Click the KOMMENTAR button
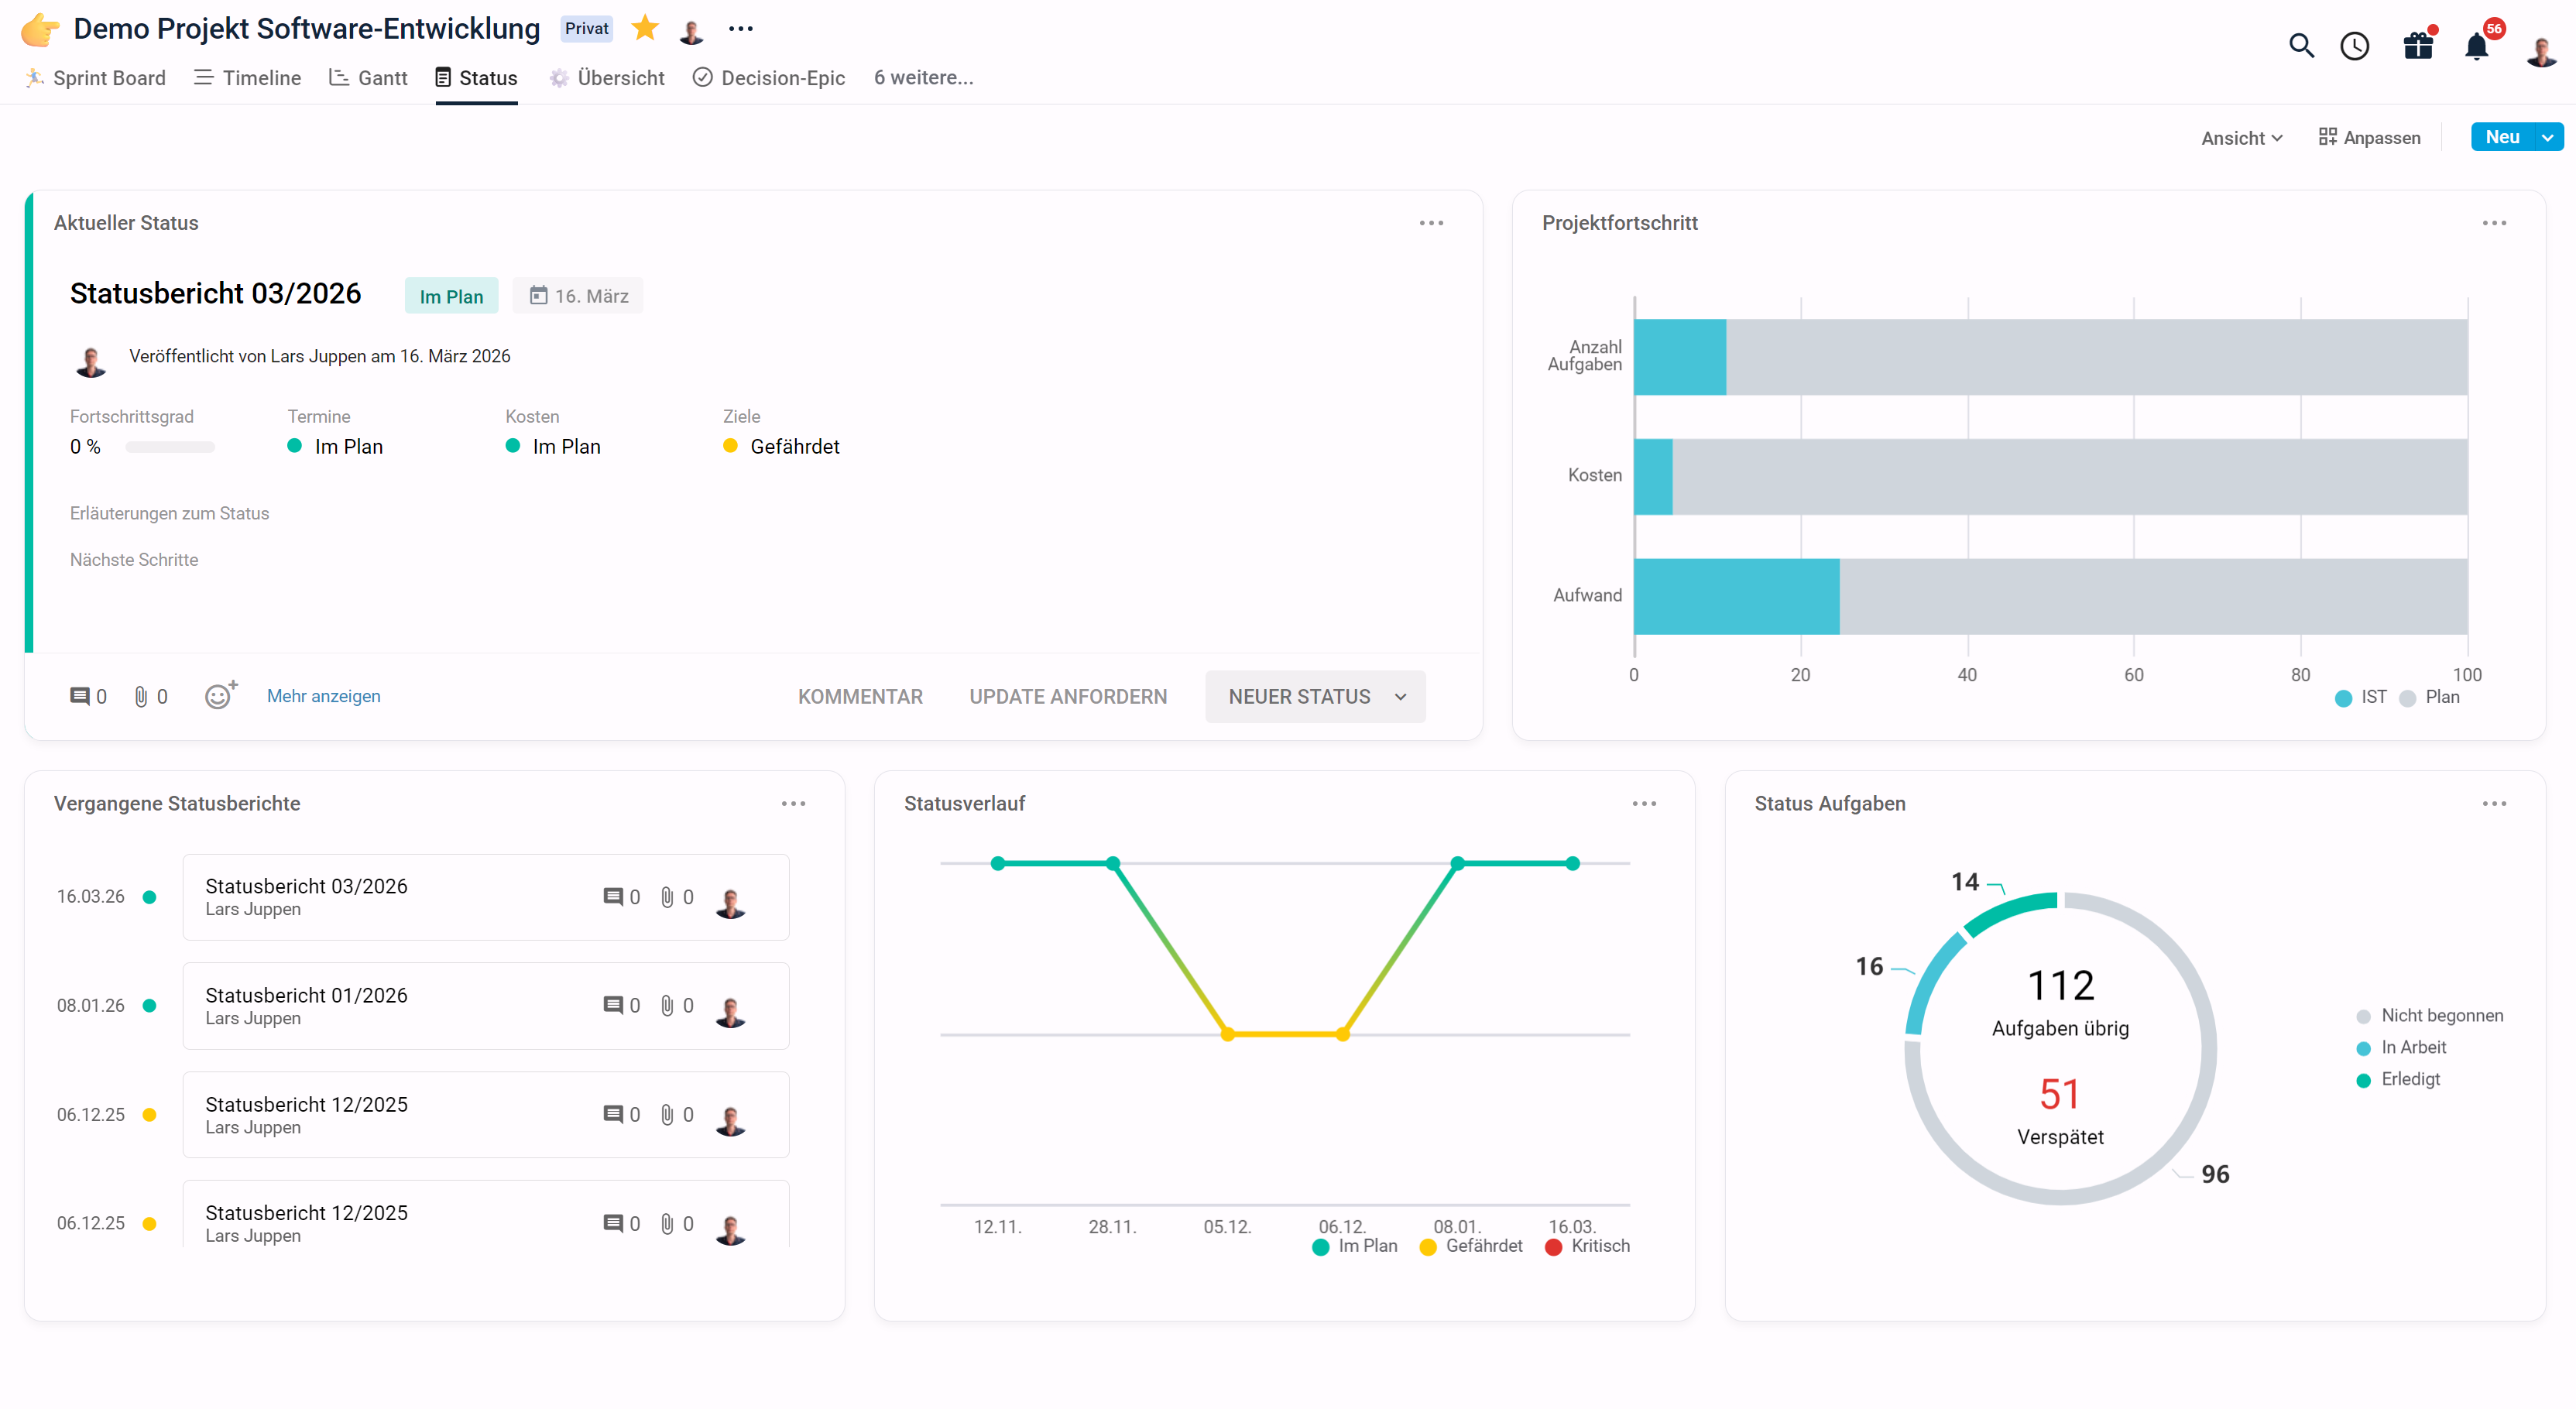 860,697
